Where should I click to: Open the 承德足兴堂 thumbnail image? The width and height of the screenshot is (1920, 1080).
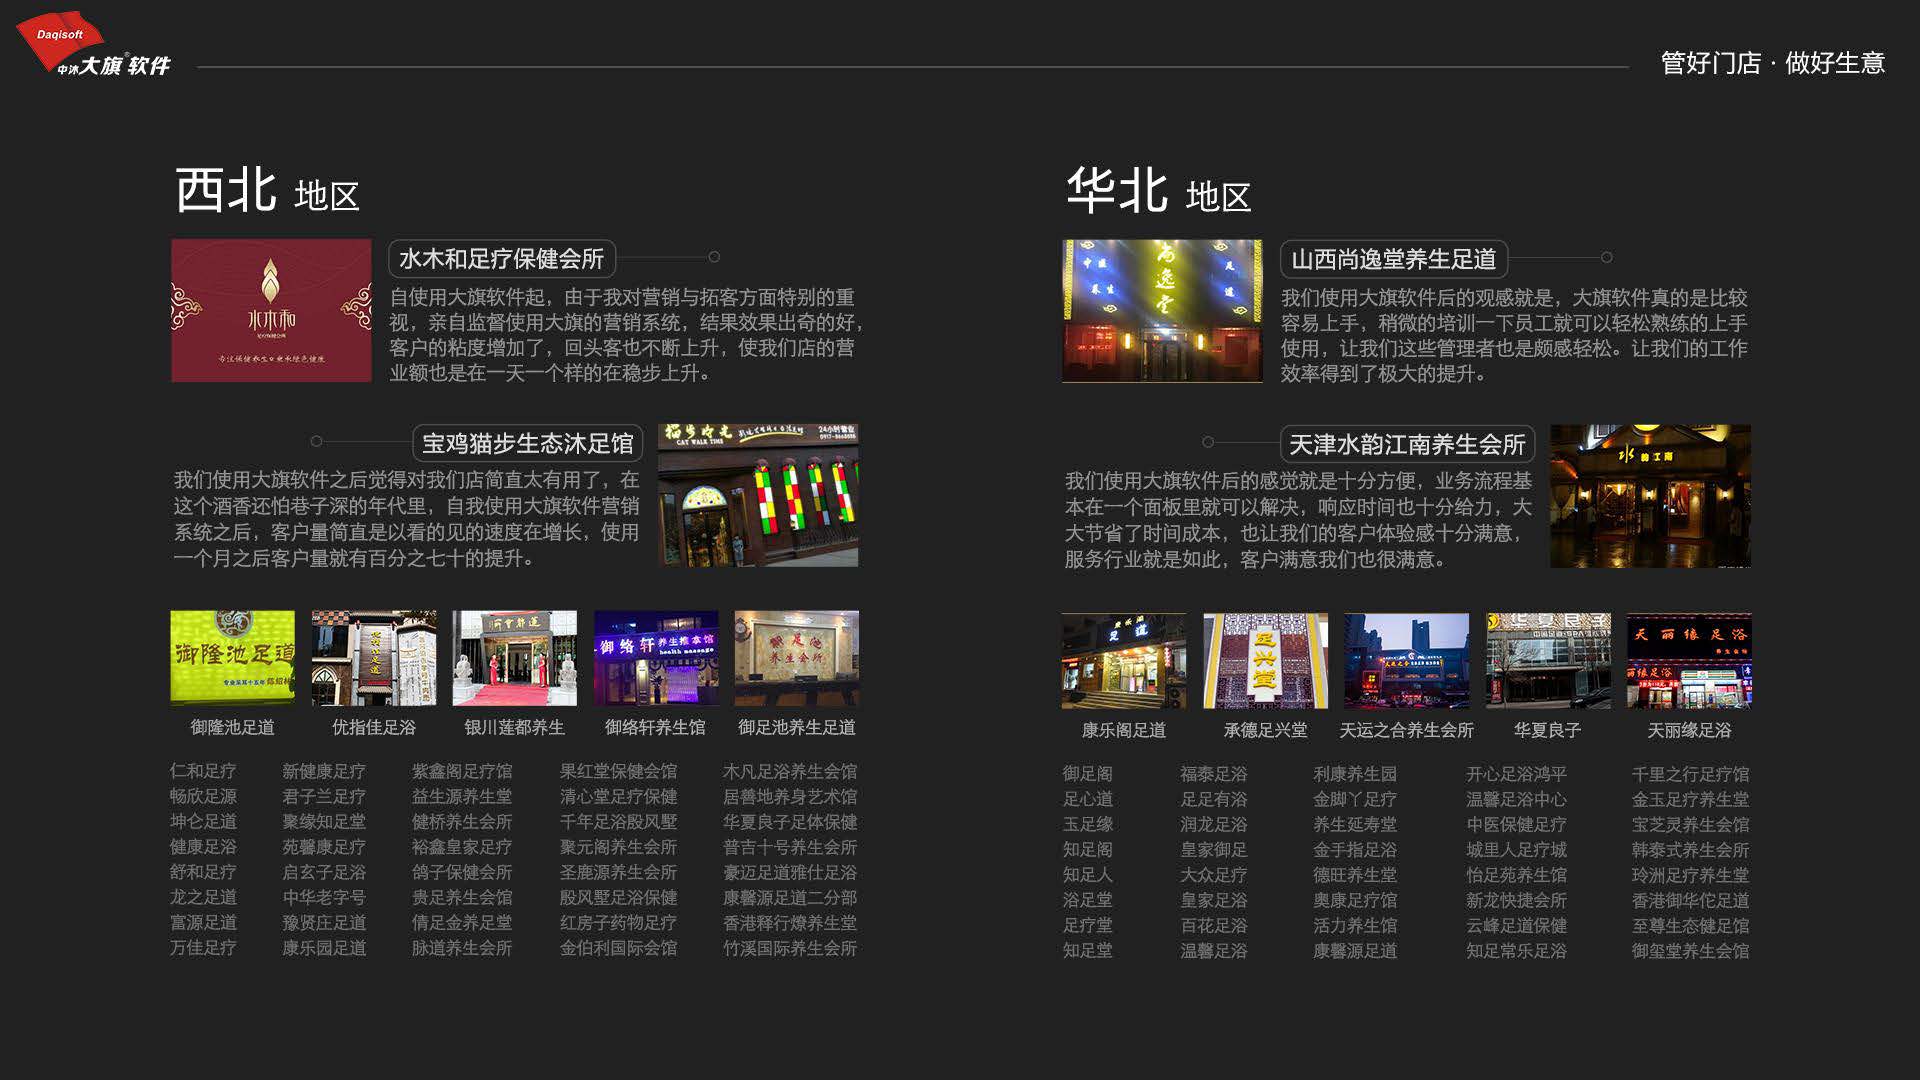tap(1266, 661)
